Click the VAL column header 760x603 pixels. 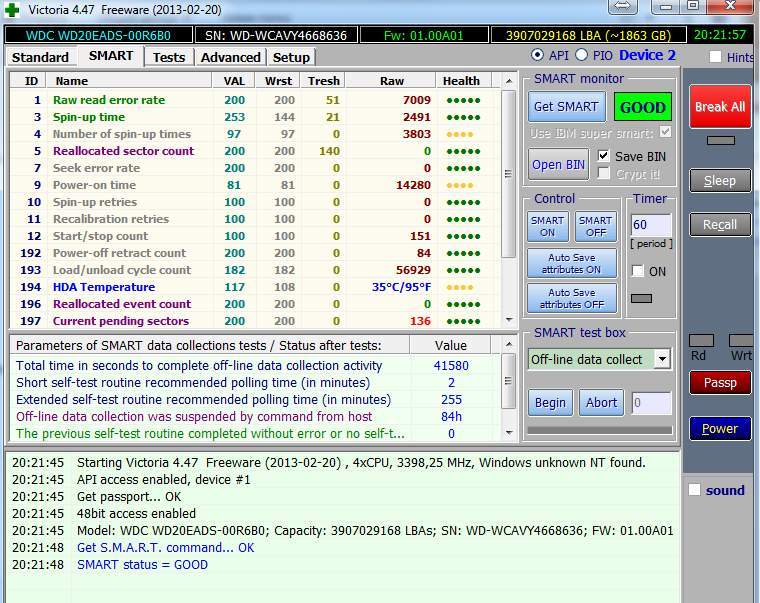pos(234,80)
